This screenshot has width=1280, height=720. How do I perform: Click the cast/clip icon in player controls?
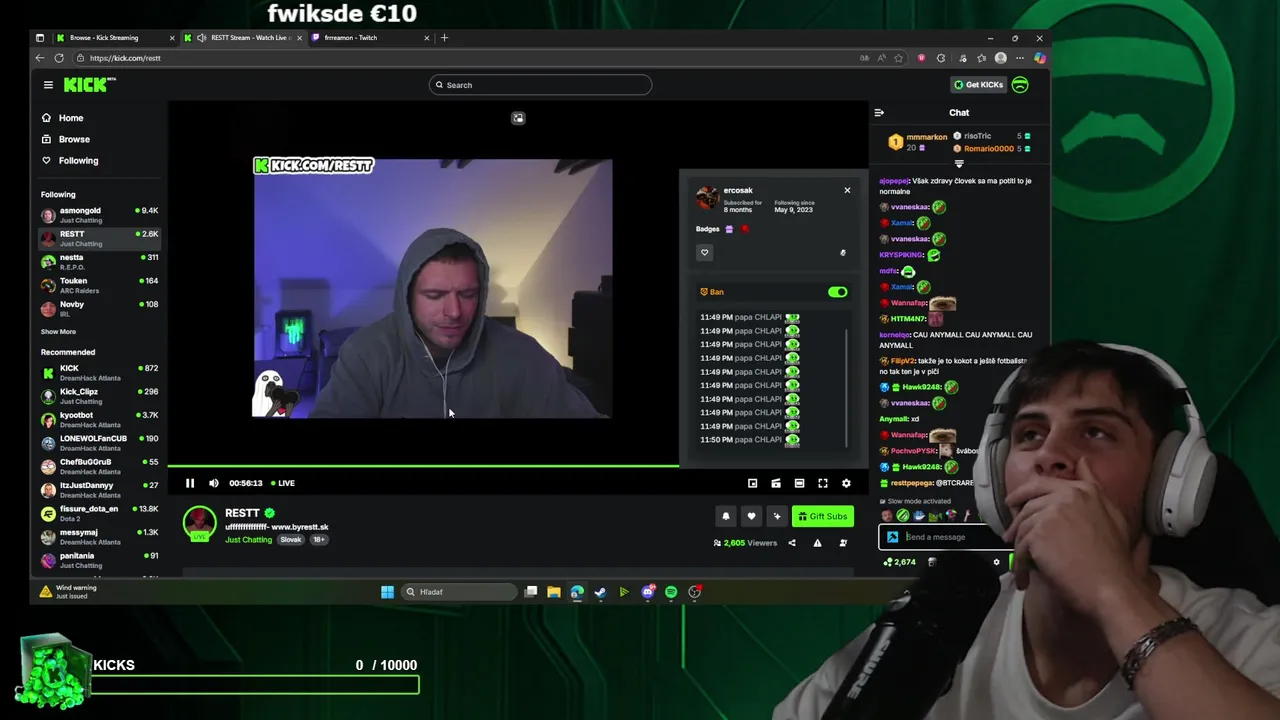[x=776, y=483]
